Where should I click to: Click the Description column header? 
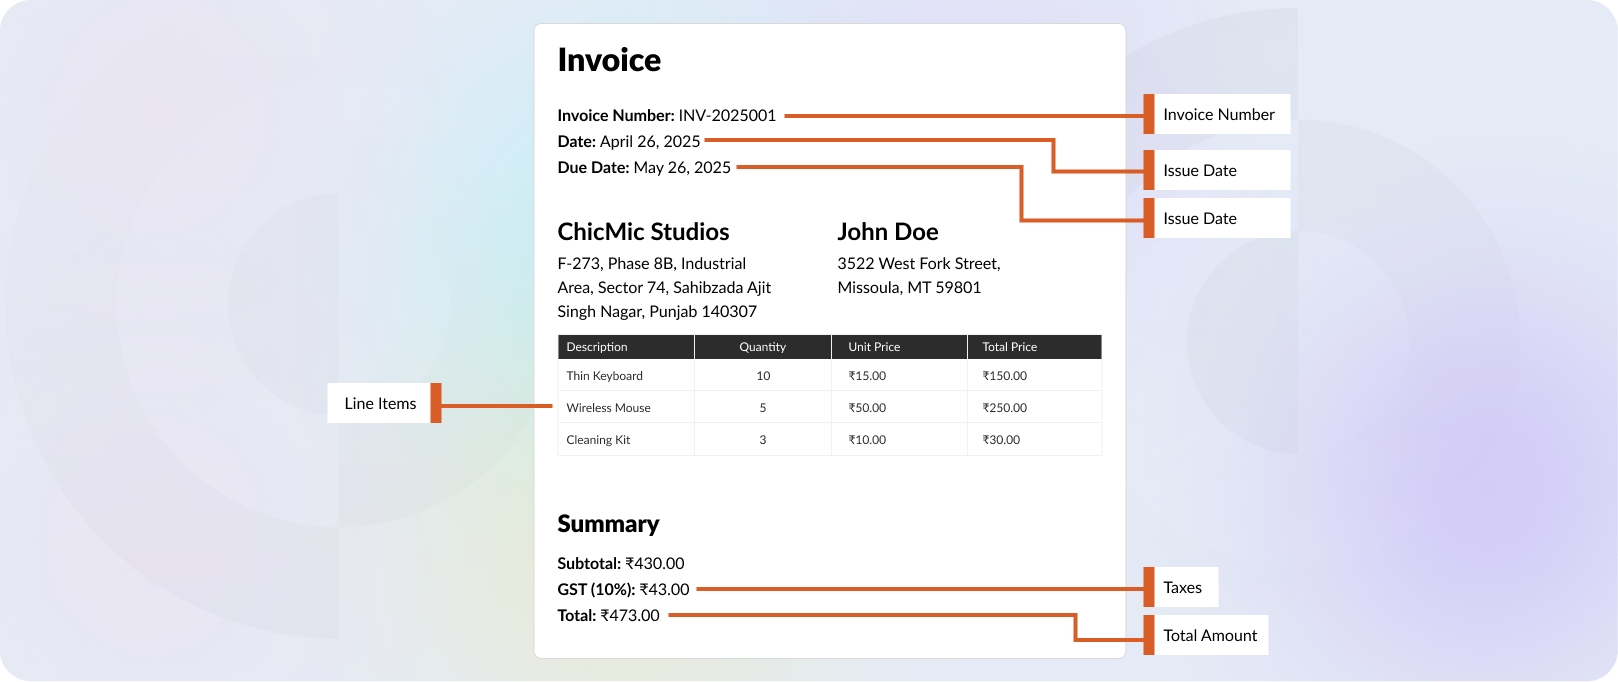pos(597,347)
